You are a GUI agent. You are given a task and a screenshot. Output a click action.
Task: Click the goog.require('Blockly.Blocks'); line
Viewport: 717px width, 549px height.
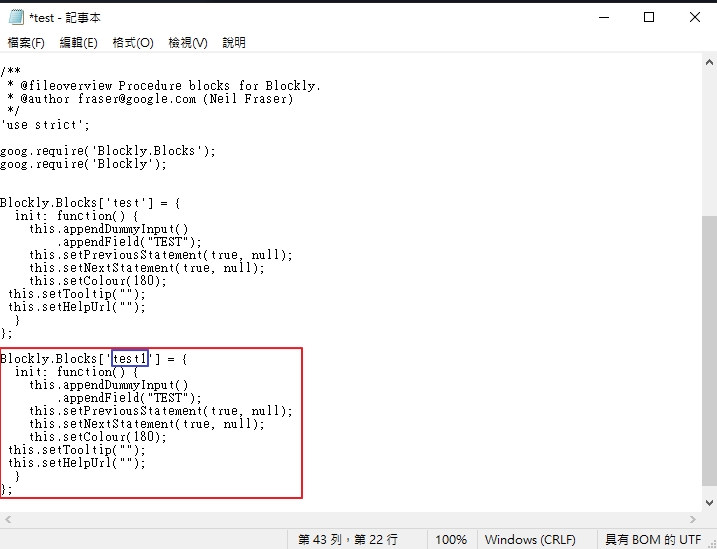pyautogui.click(x=107, y=151)
